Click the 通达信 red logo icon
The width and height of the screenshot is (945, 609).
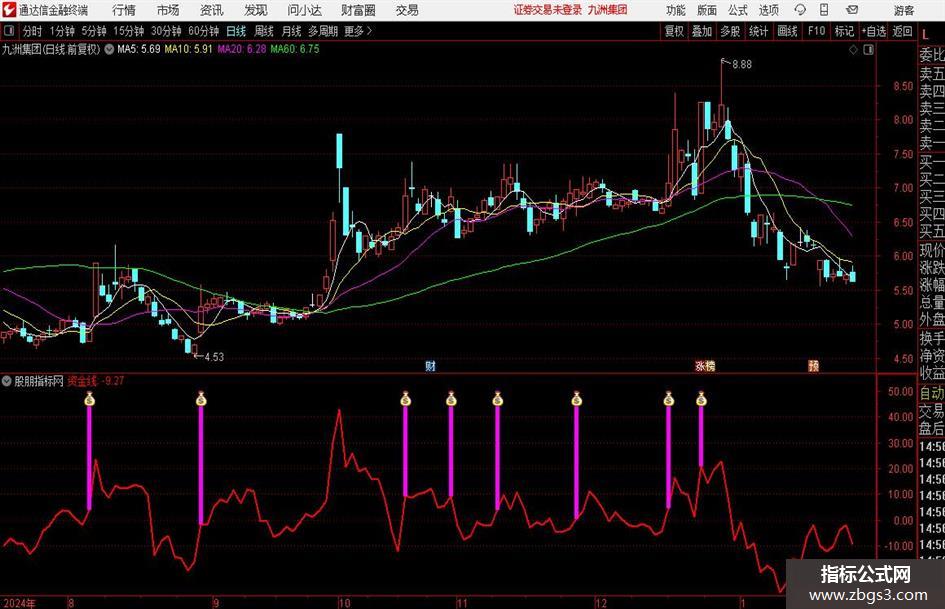coord(9,10)
